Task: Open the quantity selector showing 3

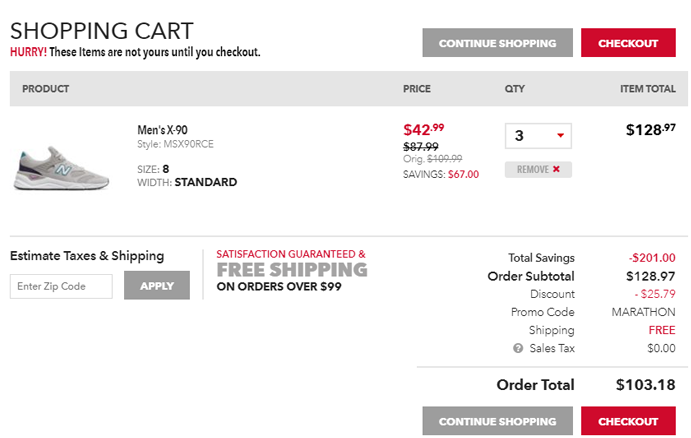Action: tap(538, 136)
